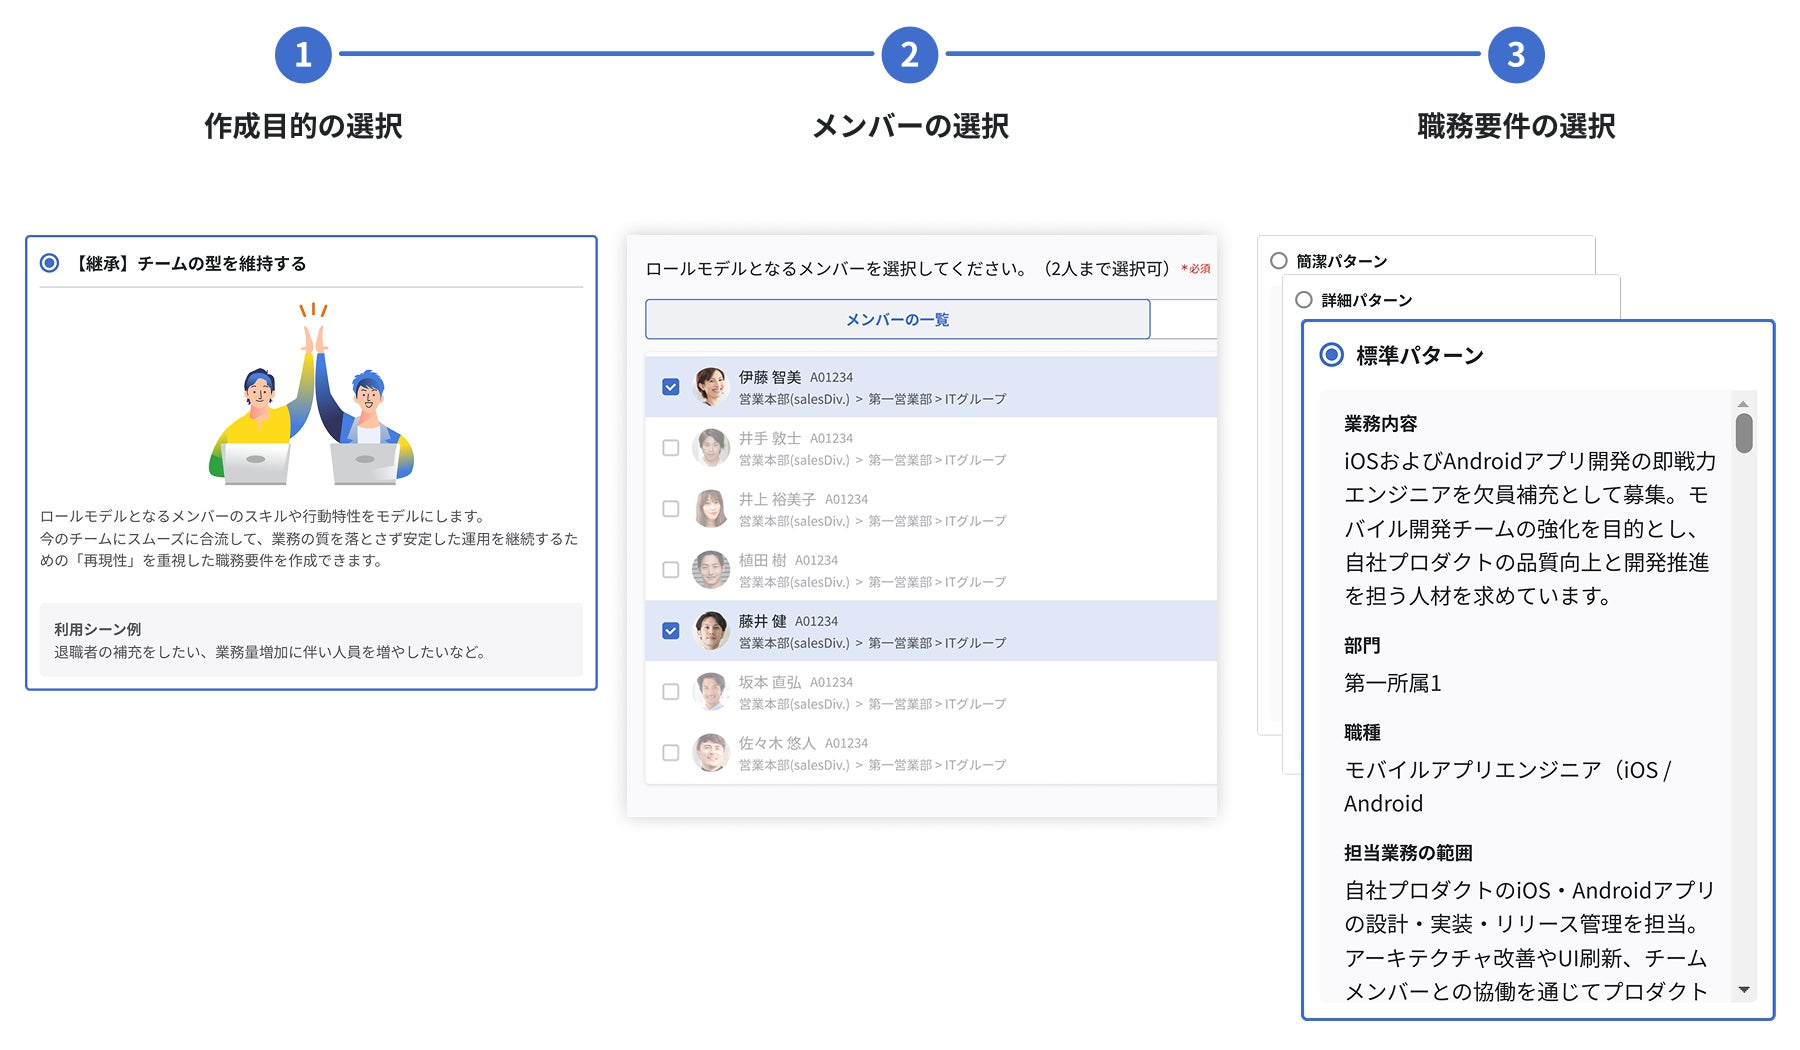The height and width of the screenshot is (1050, 1800).
Task: Click the name 井手 敦士
Action: tap(770, 438)
